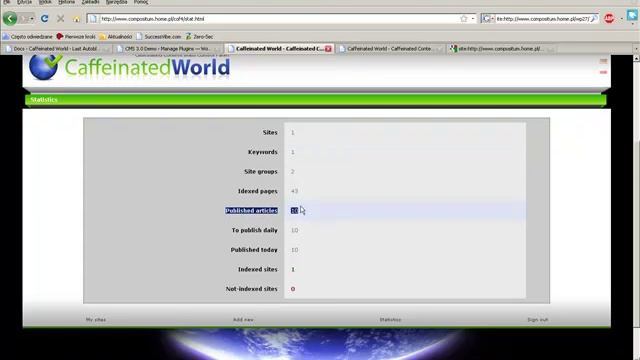The height and width of the screenshot is (360, 640).
Task: Open the Widok menu
Action: pos(45,2)
